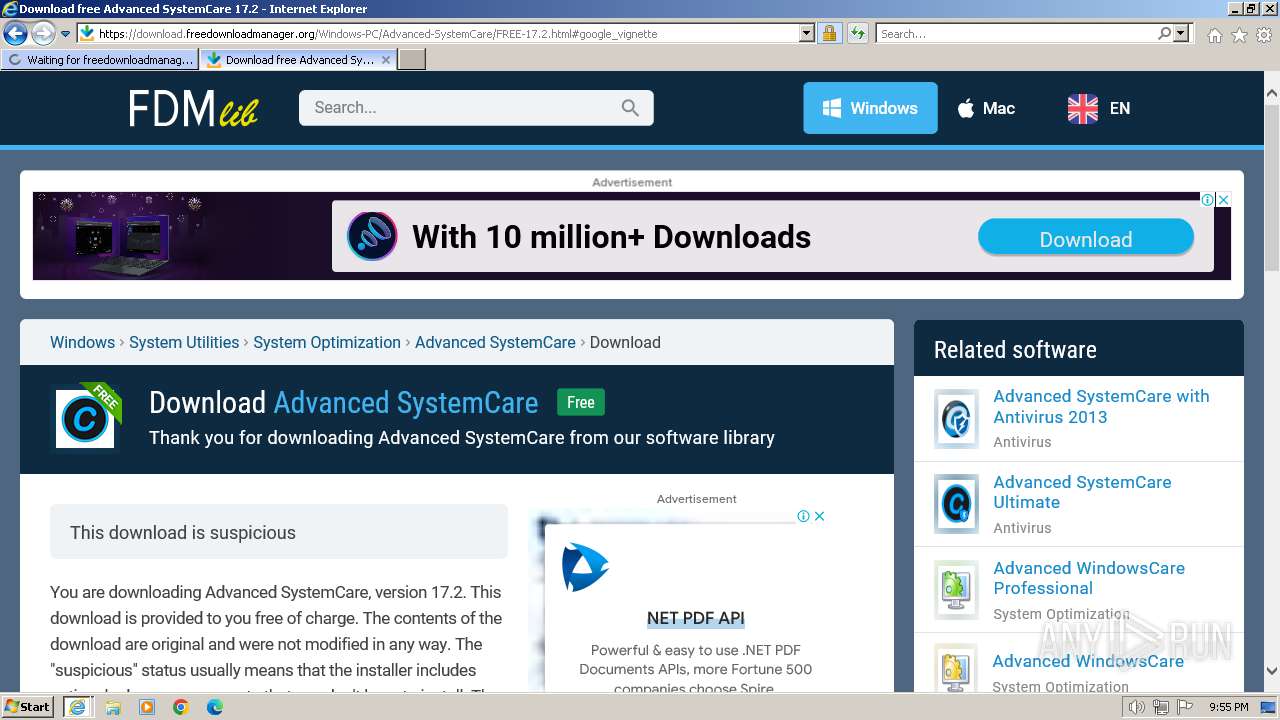Open the Advanced SystemCare breadcrumb link
Image resolution: width=1280 pixels, height=720 pixels.
pyautogui.click(x=495, y=342)
